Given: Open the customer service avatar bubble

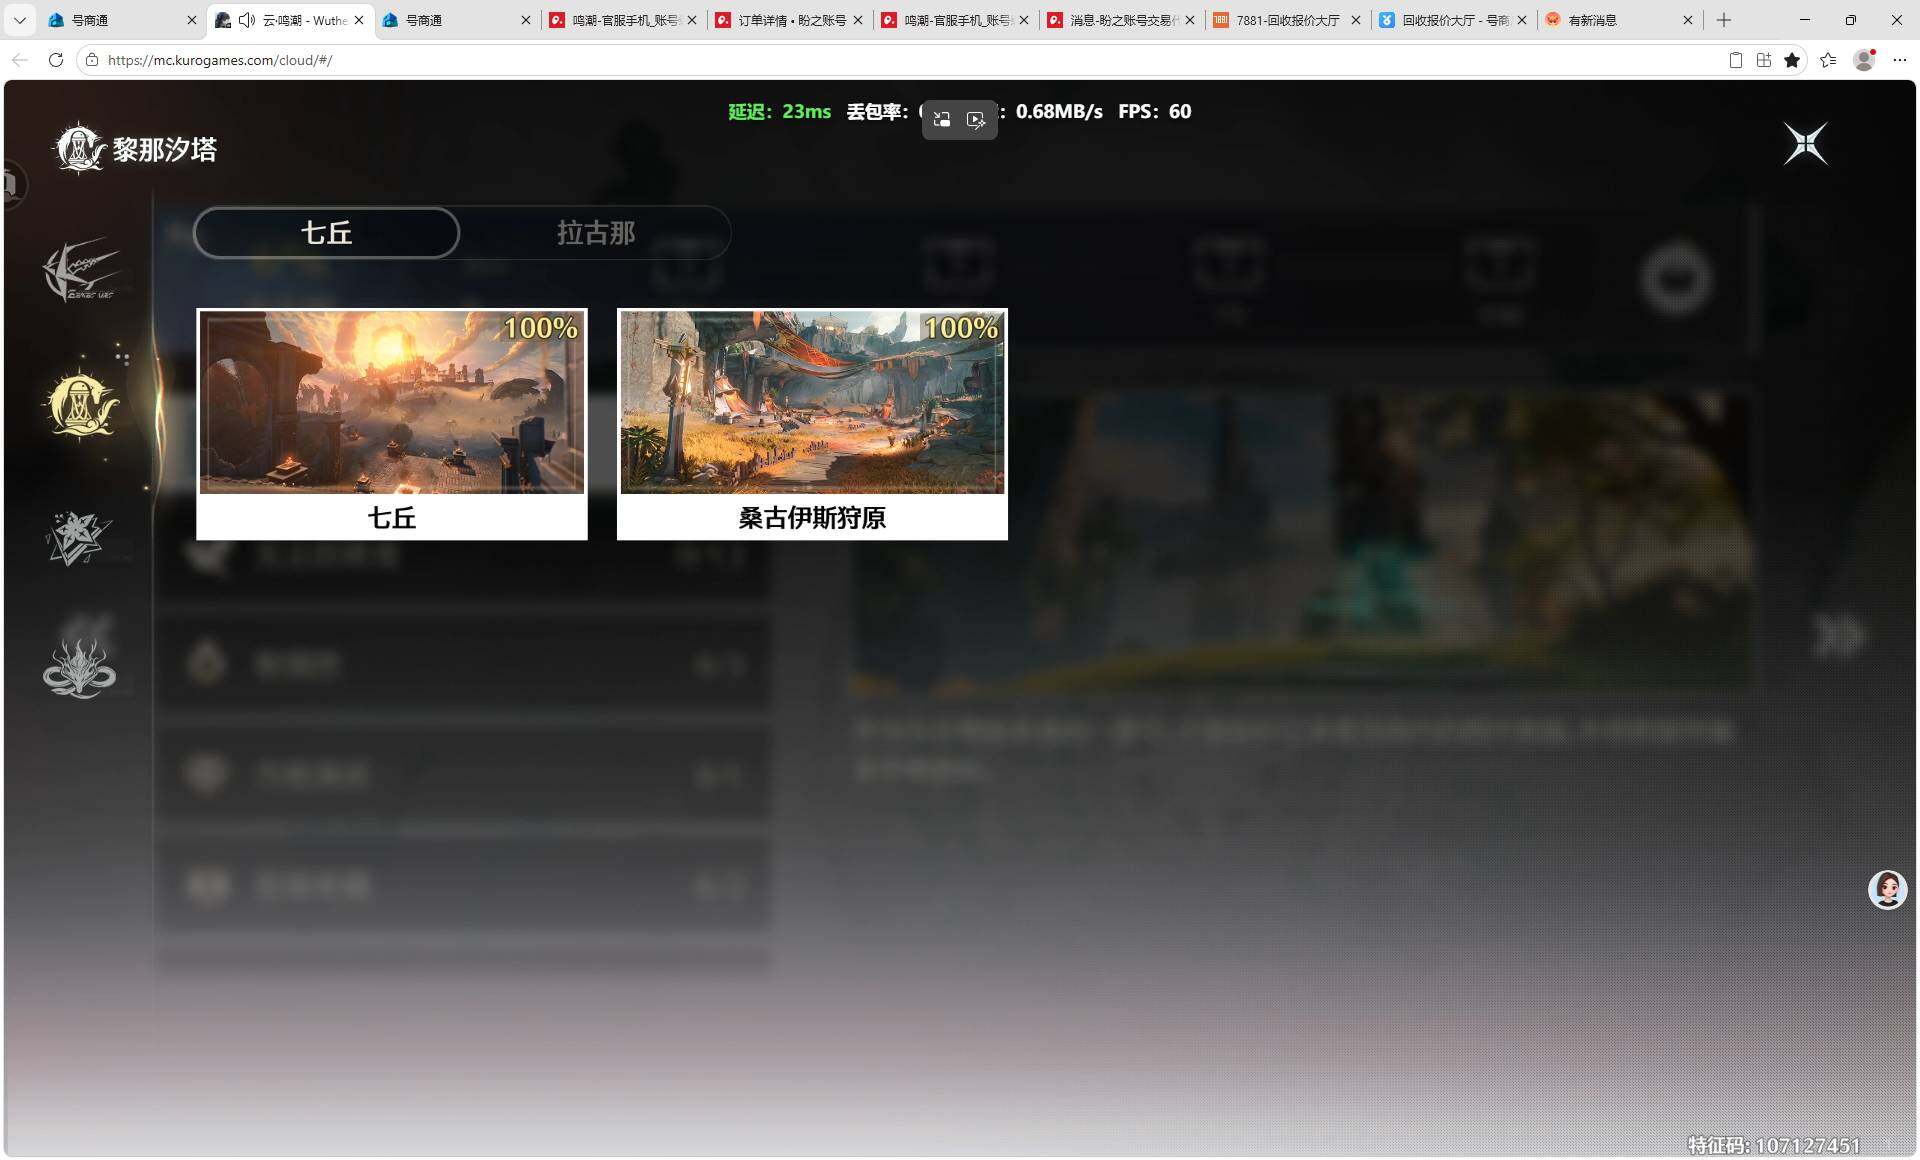Looking at the screenshot, I should pyautogui.click(x=1888, y=889).
